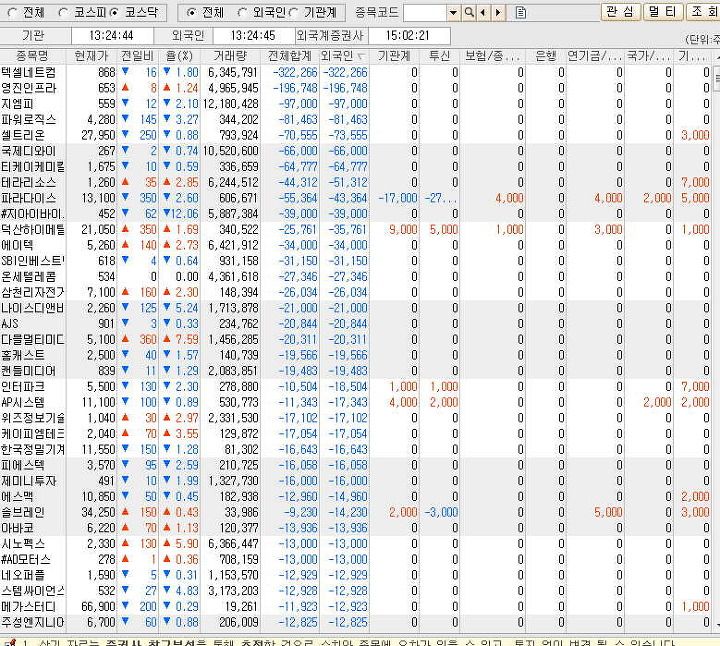Sort by 거래량 column header
This screenshot has height=646, width=720.
pyautogui.click(x=230, y=56)
